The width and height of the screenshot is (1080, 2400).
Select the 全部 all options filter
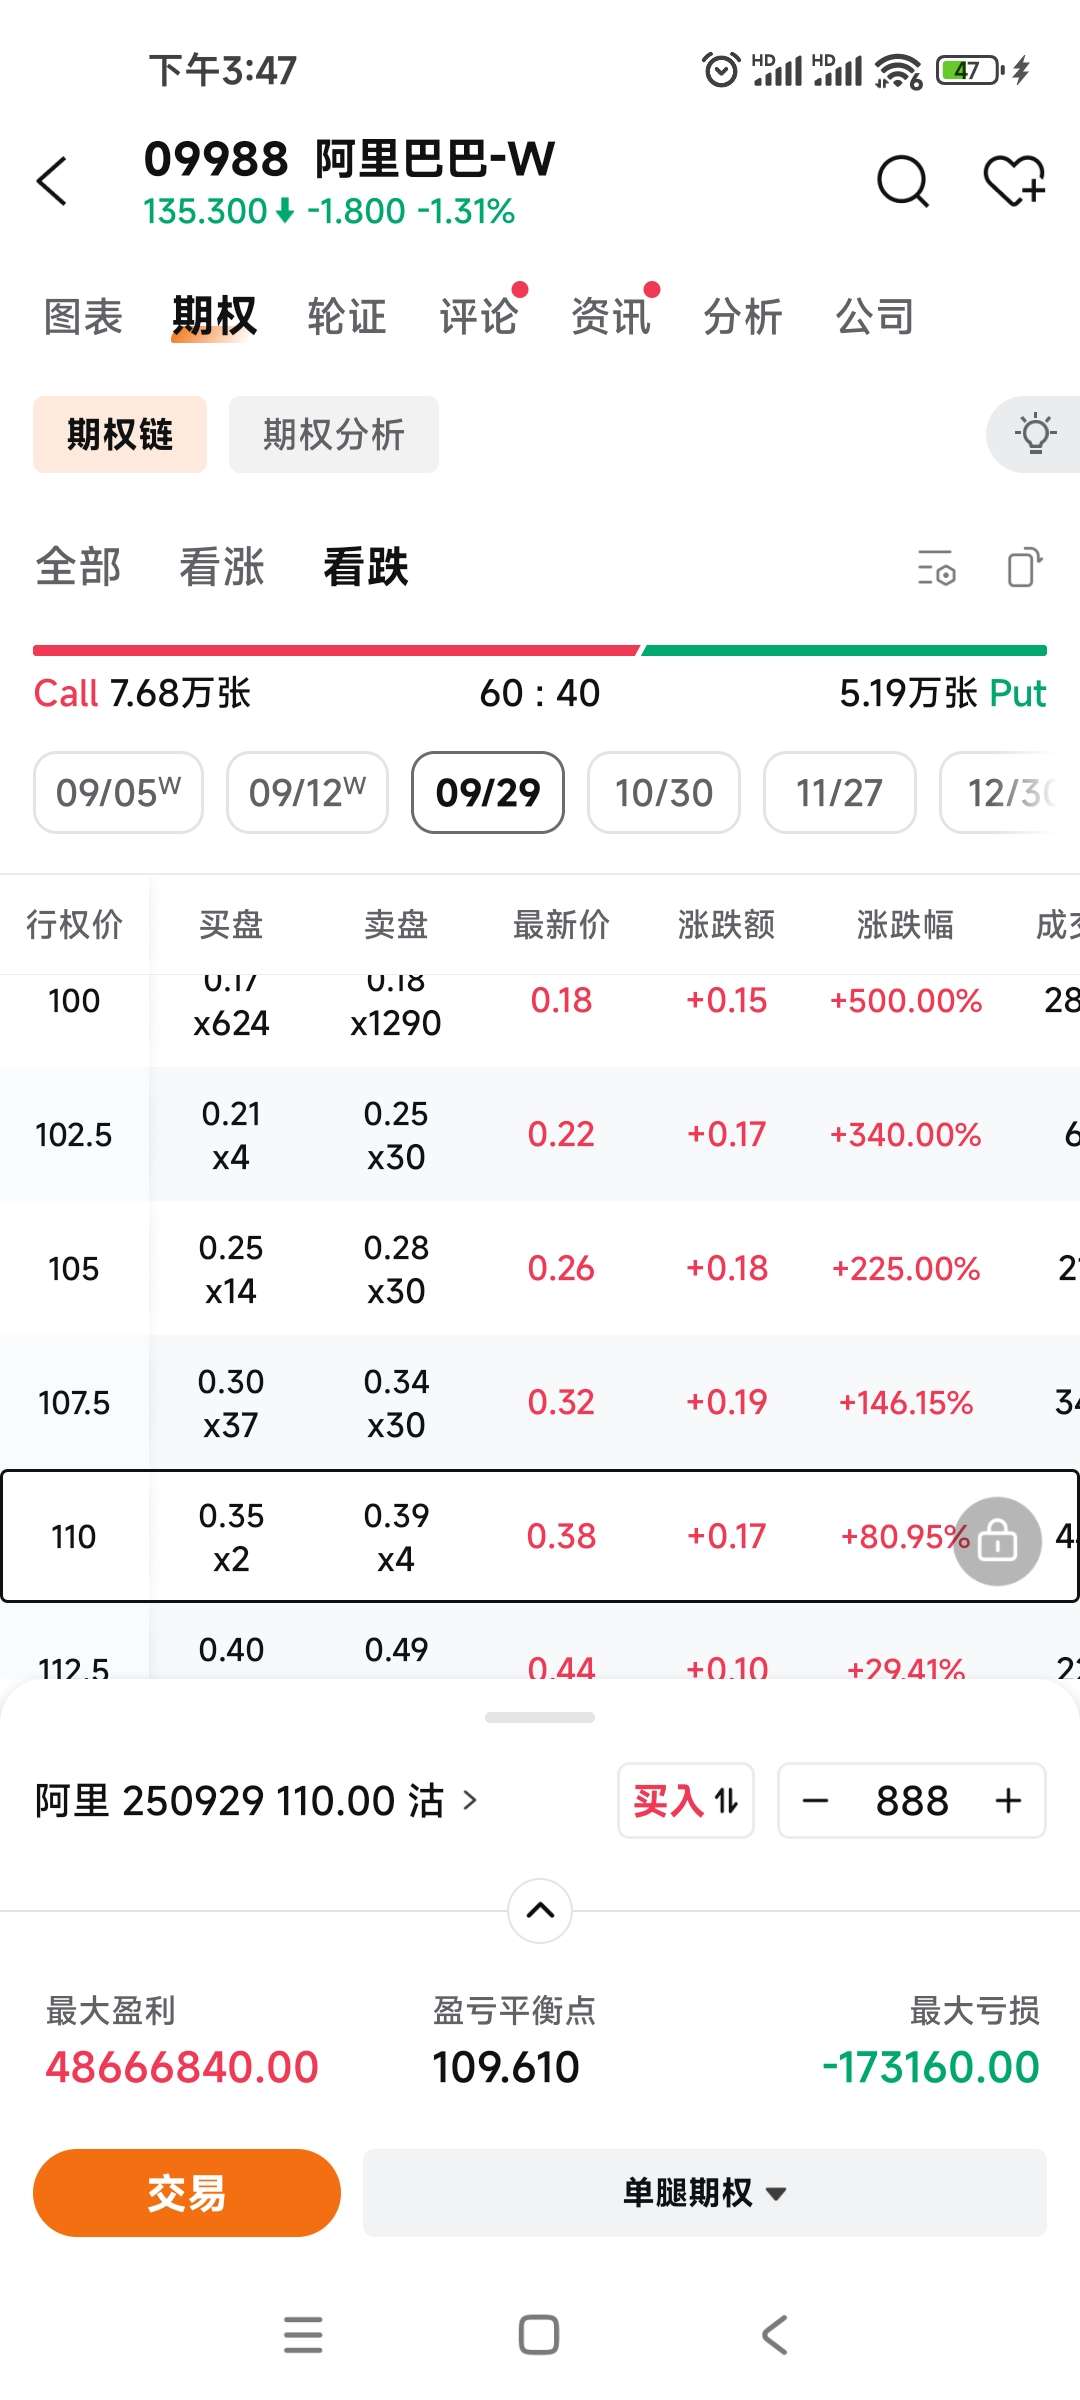tap(78, 567)
